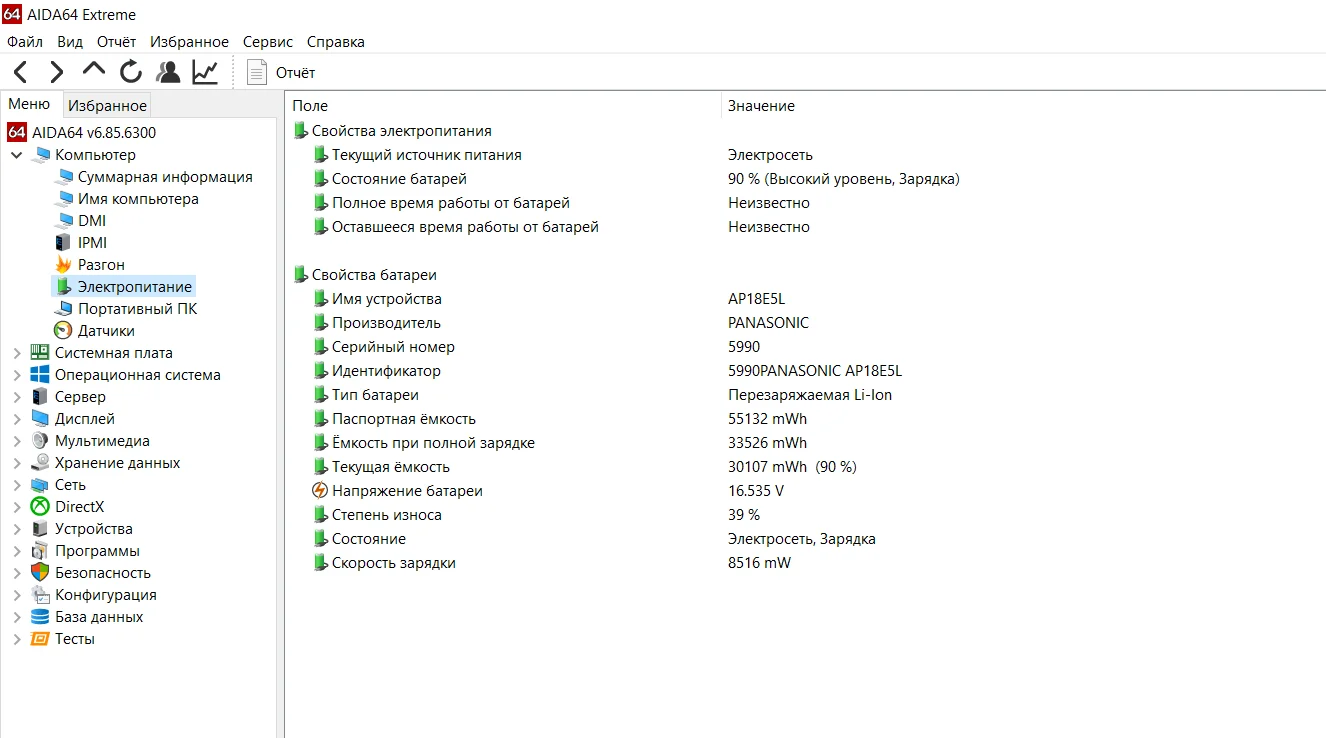The width and height of the screenshot is (1326, 738).
Task: Select the Паспортная ёмкость row
Action: click(x=404, y=419)
